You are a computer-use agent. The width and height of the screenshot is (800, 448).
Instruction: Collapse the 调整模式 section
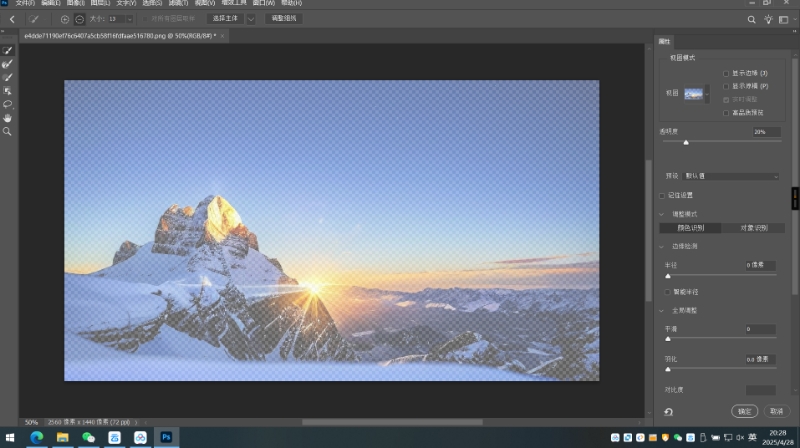coord(662,214)
